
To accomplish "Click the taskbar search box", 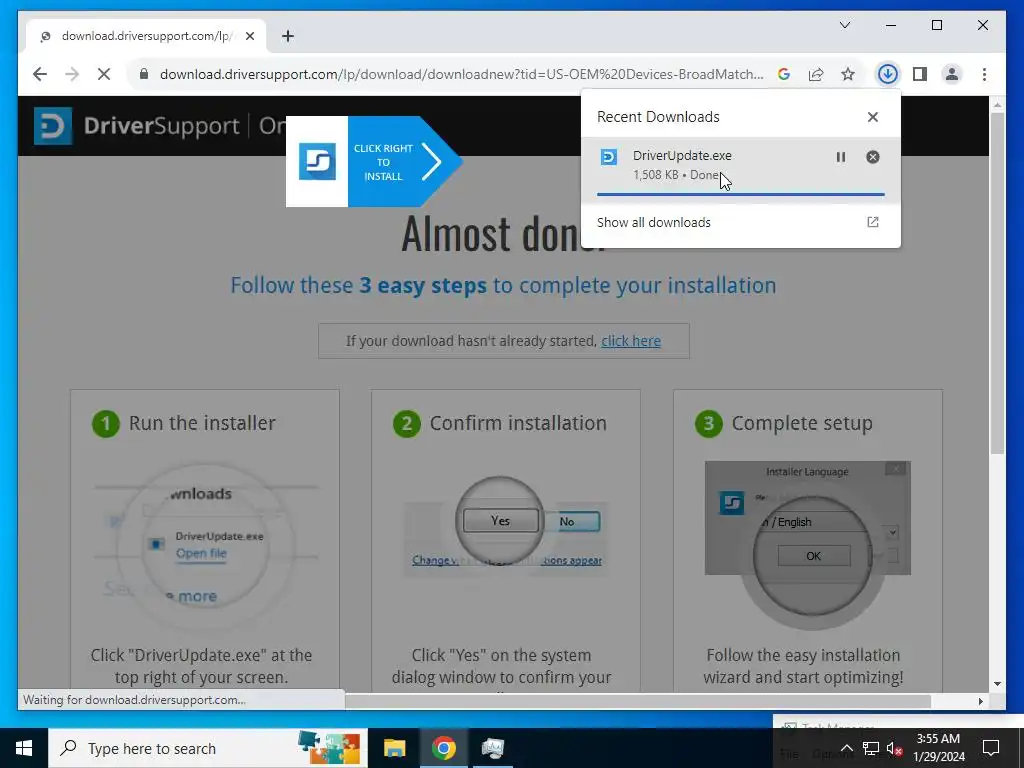I will (x=208, y=748).
